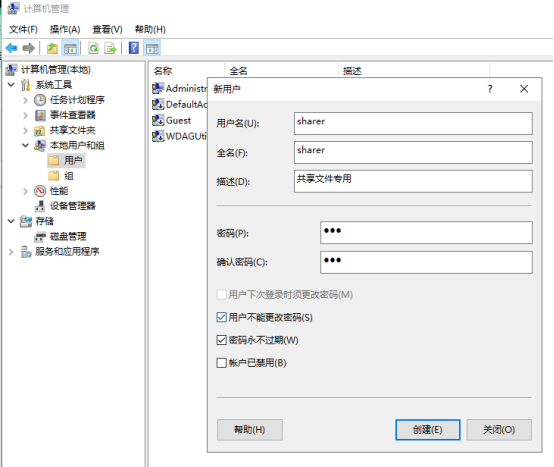
Task: Open the 查看(V) menu
Action: click(107, 29)
